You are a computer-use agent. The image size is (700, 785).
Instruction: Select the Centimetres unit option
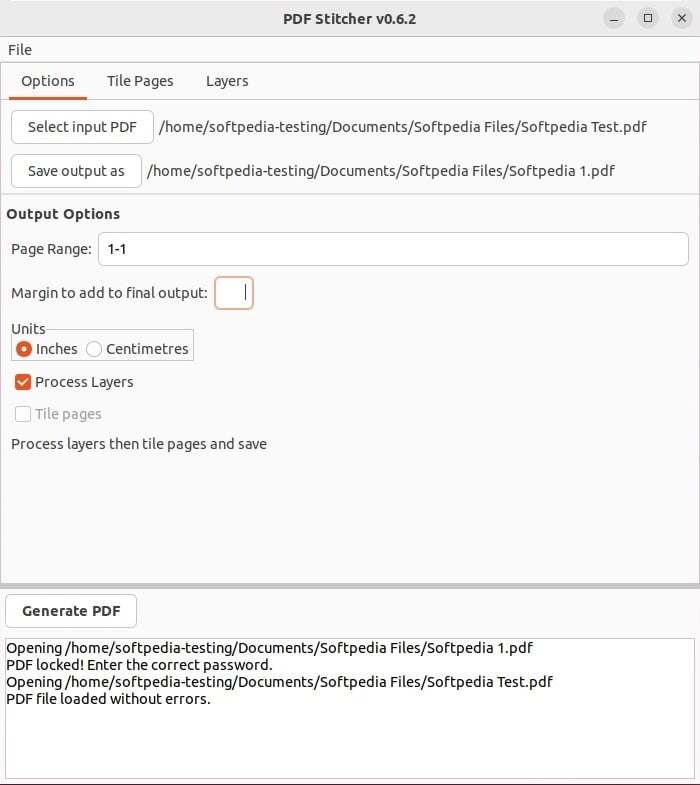tap(94, 349)
